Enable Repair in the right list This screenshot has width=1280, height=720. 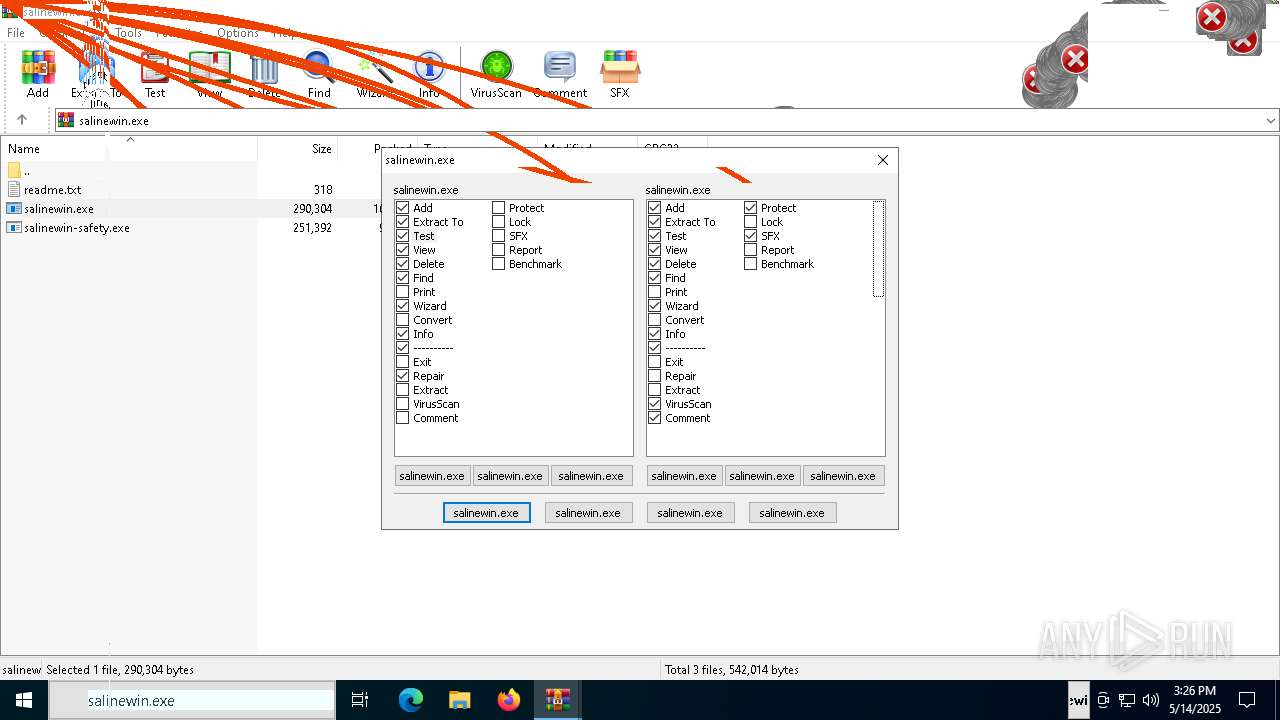pyautogui.click(x=655, y=376)
